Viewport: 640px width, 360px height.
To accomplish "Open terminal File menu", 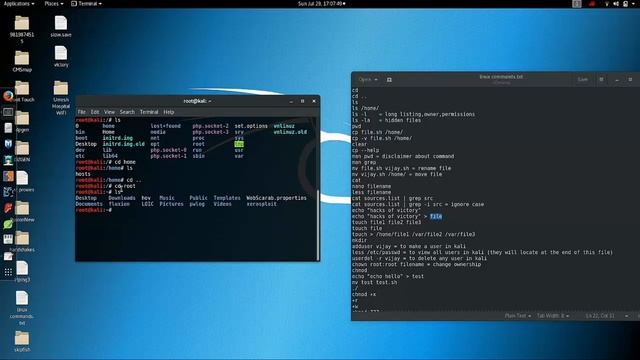I will click(x=82, y=112).
